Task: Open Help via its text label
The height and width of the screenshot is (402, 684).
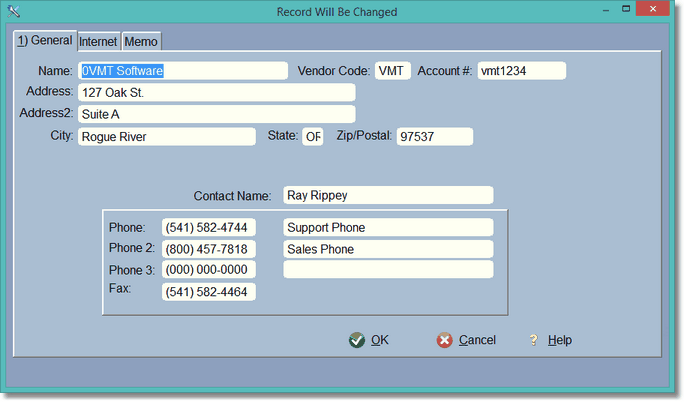Action: [x=560, y=340]
